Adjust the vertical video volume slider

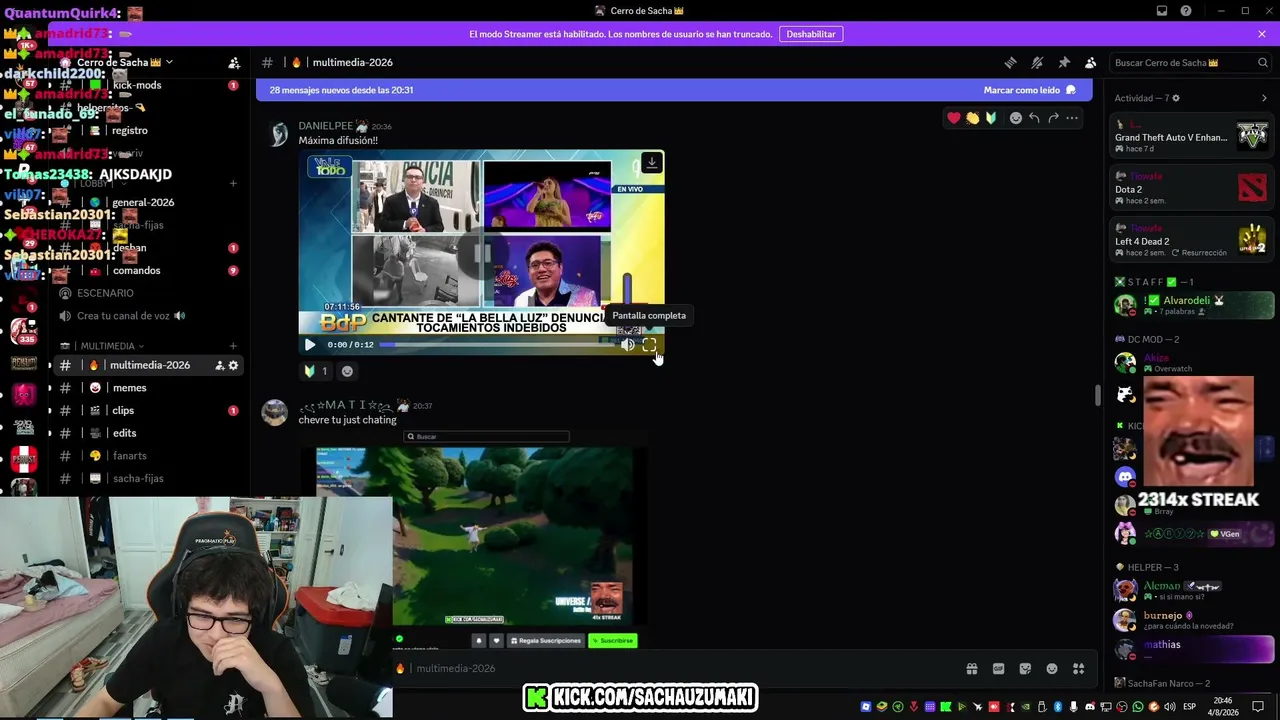[628, 290]
